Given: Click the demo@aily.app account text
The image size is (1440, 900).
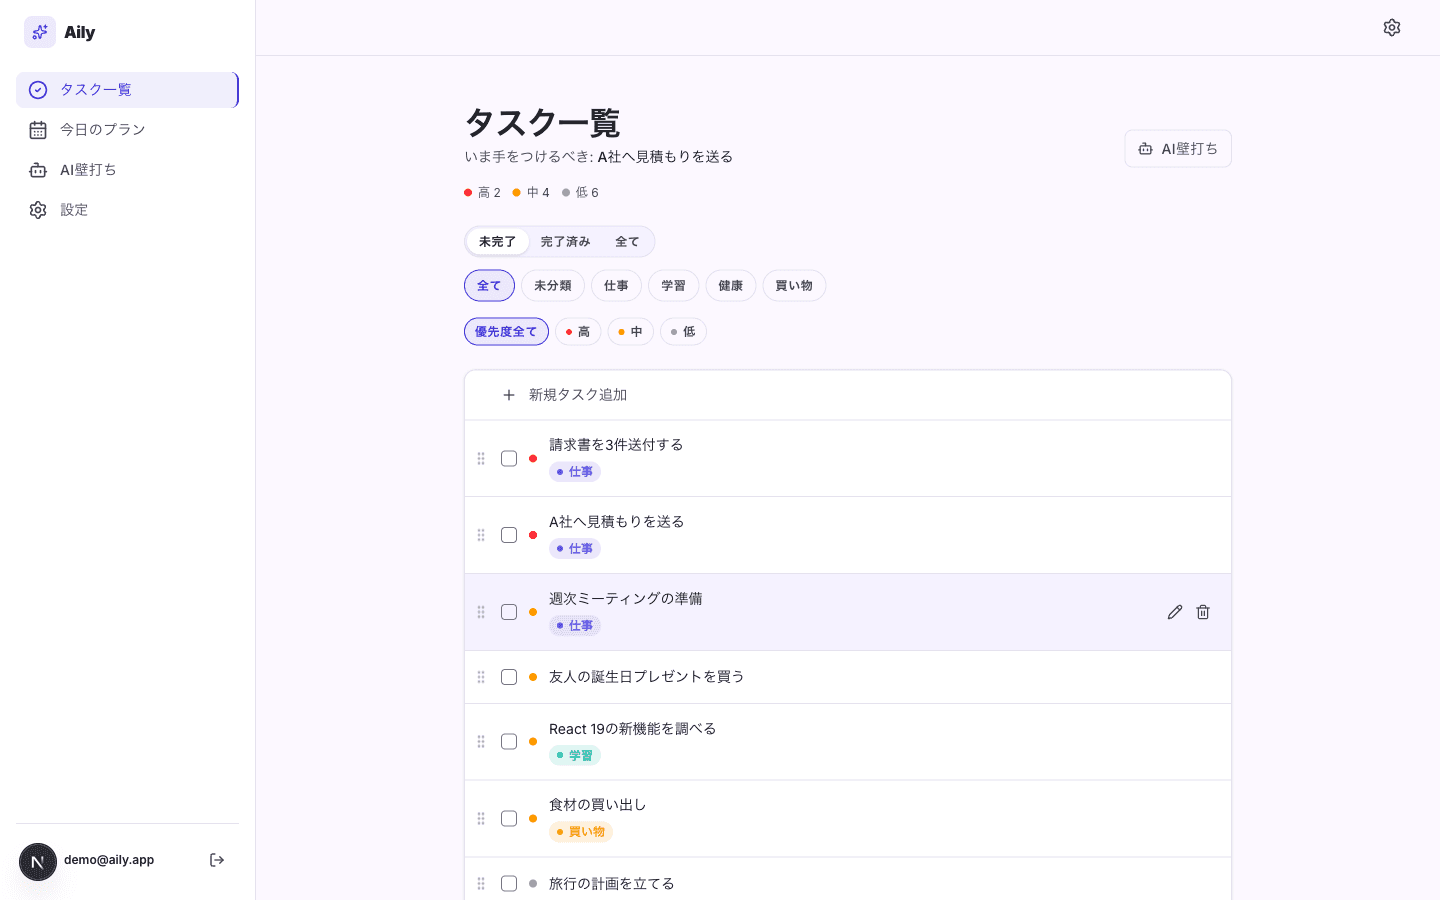Looking at the screenshot, I should [109, 860].
